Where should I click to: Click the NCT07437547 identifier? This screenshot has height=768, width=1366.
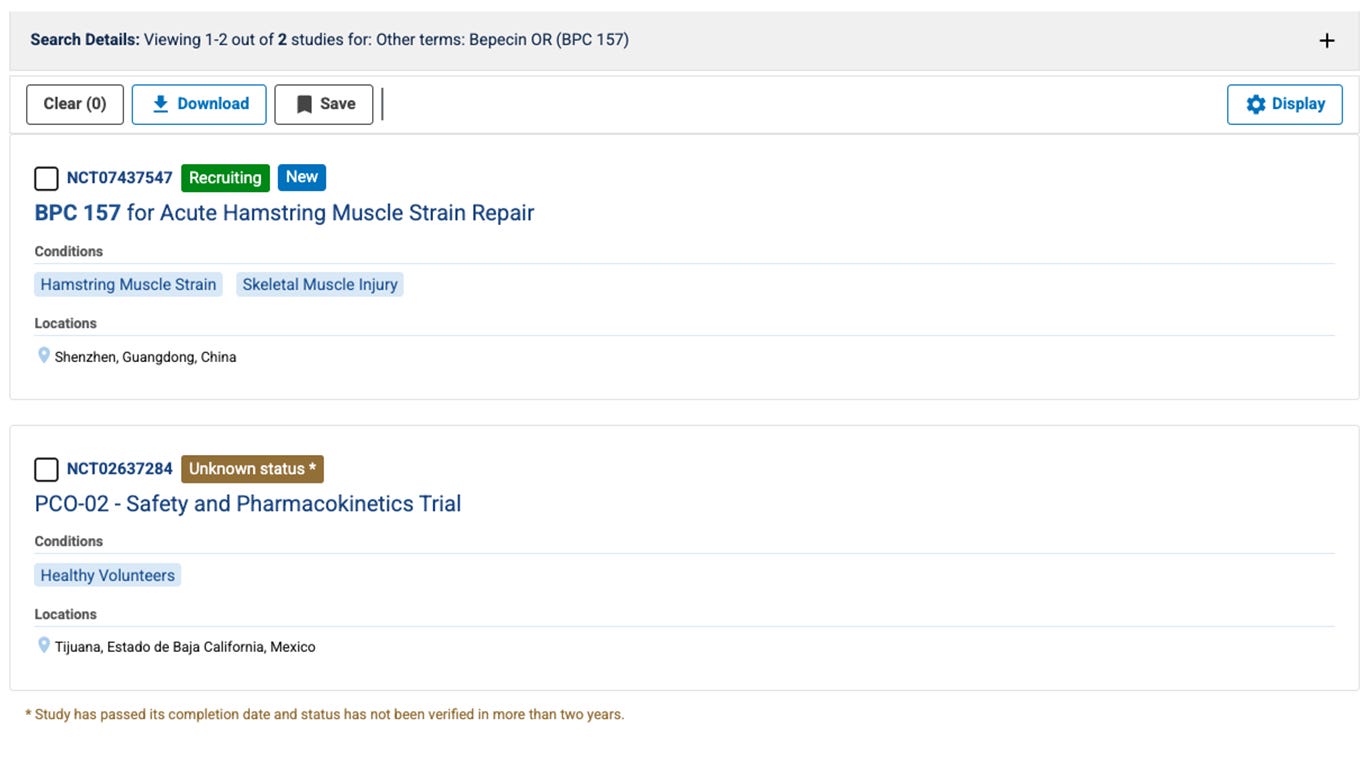pyautogui.click(x=120, y=178)
